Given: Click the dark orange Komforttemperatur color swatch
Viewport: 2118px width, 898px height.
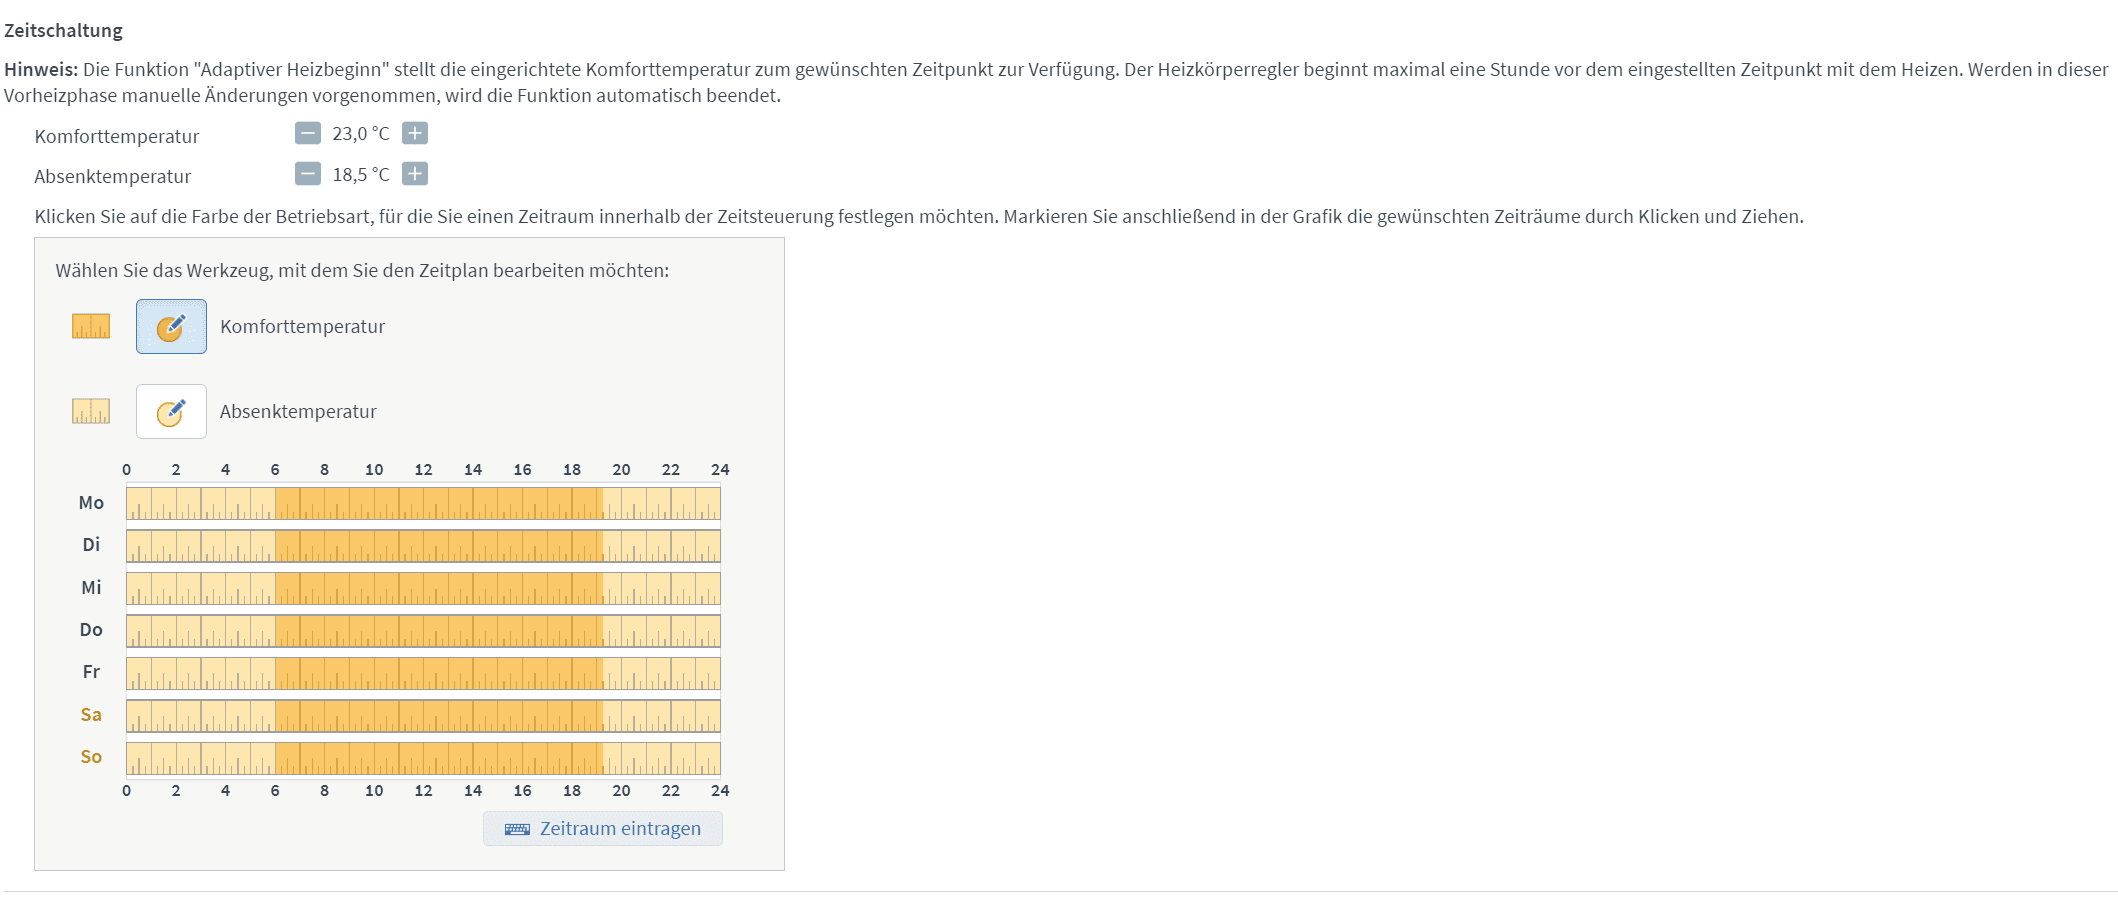Looking at the screenshot, I should tap(91, 326).
